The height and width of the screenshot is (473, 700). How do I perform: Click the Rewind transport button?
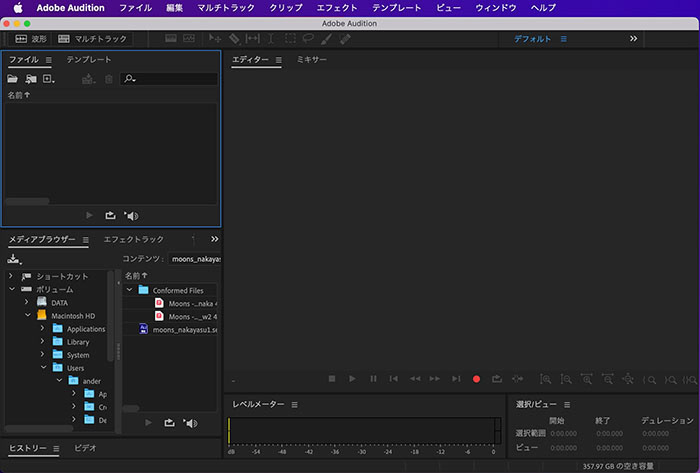click(x=415, y=378)
